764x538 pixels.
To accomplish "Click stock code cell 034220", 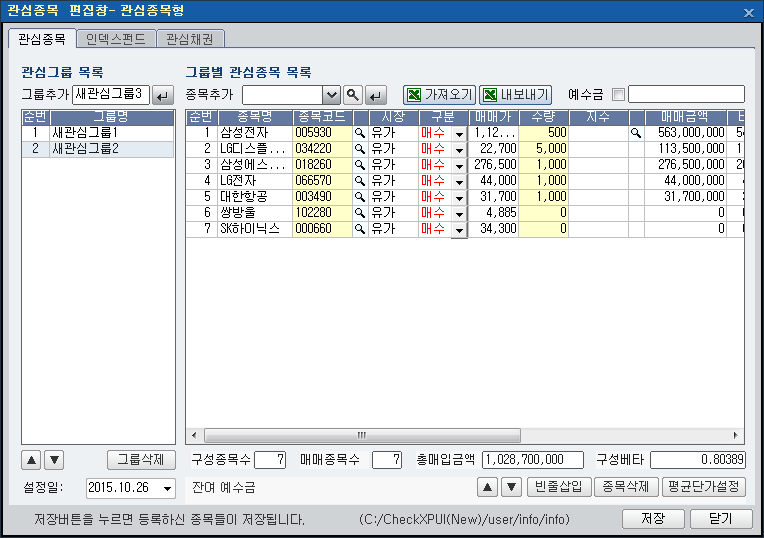I will click(322, 149).
